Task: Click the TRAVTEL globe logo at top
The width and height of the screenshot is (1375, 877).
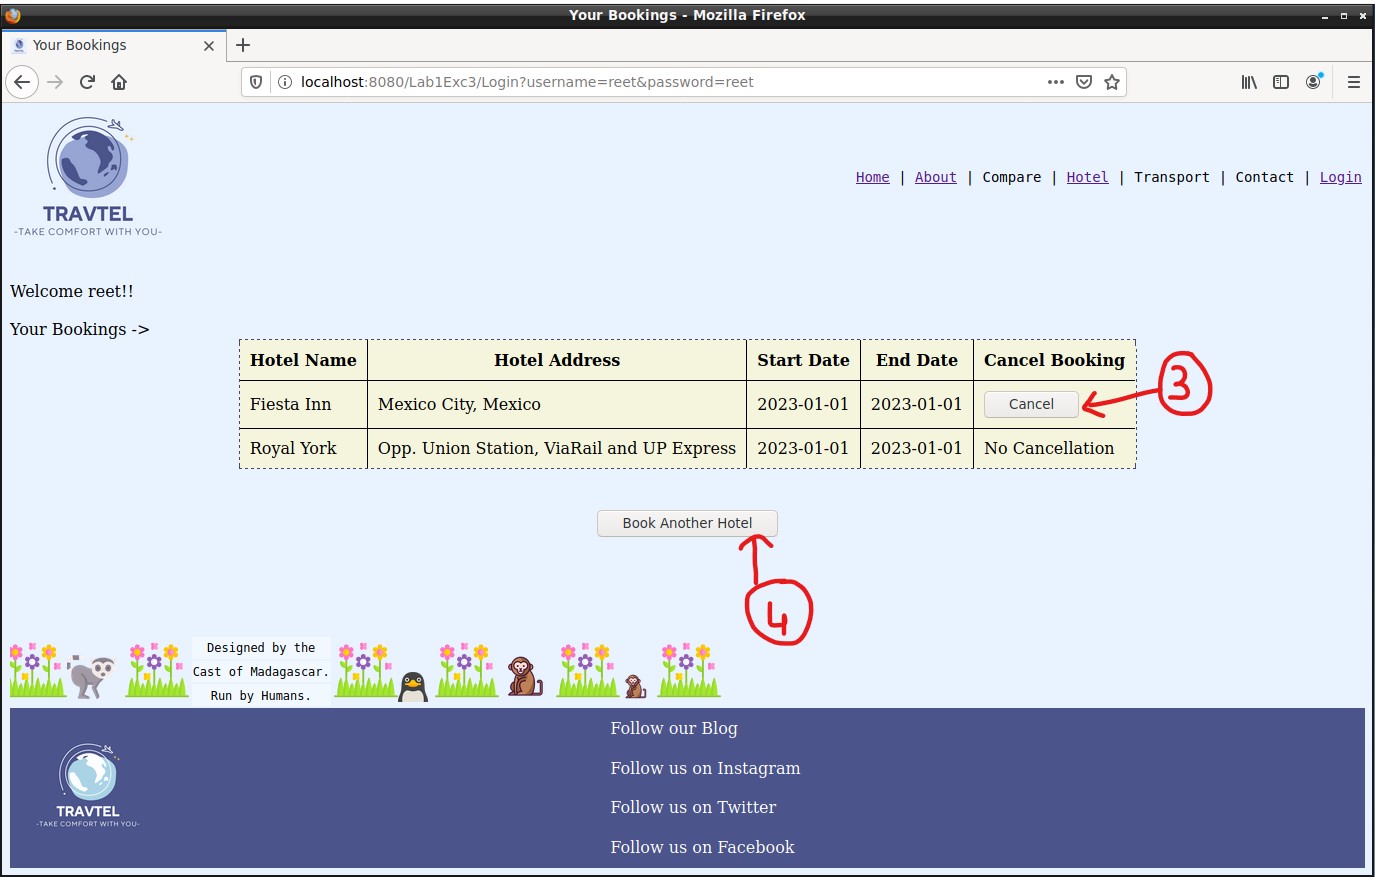Action: [88, 177]
